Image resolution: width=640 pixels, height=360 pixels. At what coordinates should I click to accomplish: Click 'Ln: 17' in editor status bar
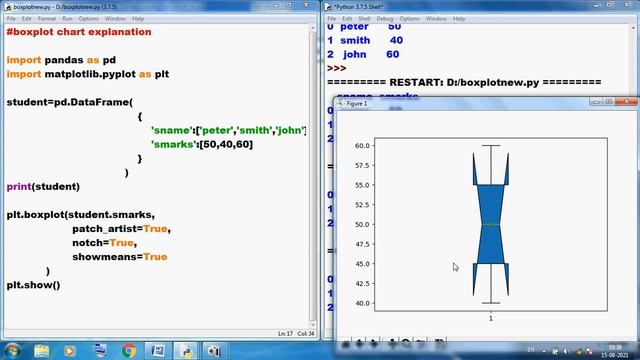tap(285, 333)
